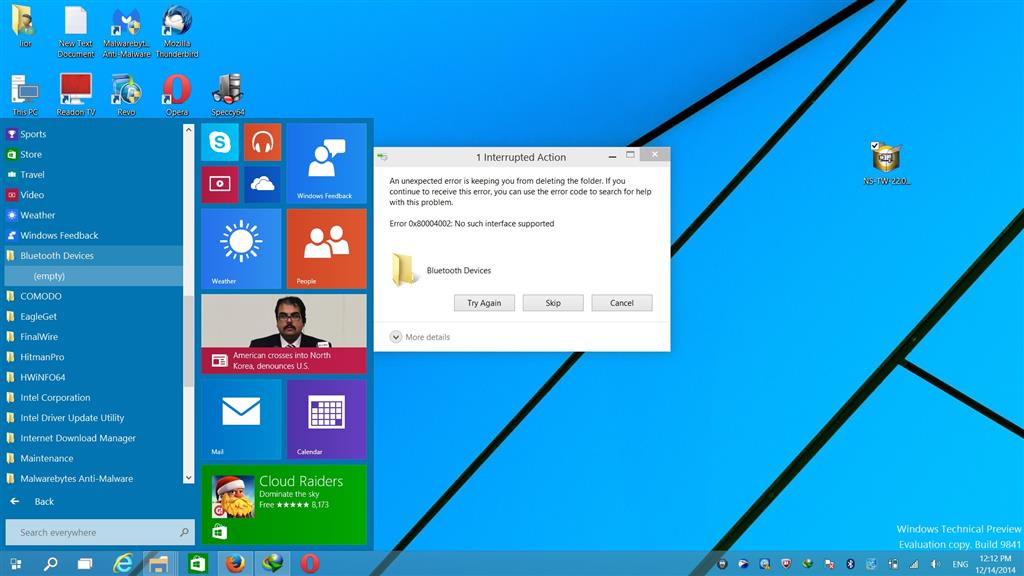Open Video from the apps list
This screenshot has width=1024, height=576.
(93, 195)
